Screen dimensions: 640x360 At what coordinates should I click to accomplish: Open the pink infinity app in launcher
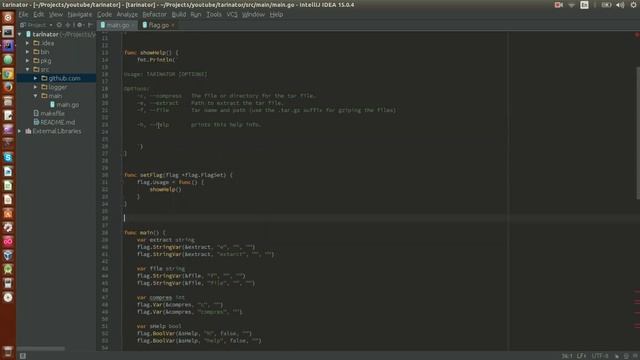point(8,241)
